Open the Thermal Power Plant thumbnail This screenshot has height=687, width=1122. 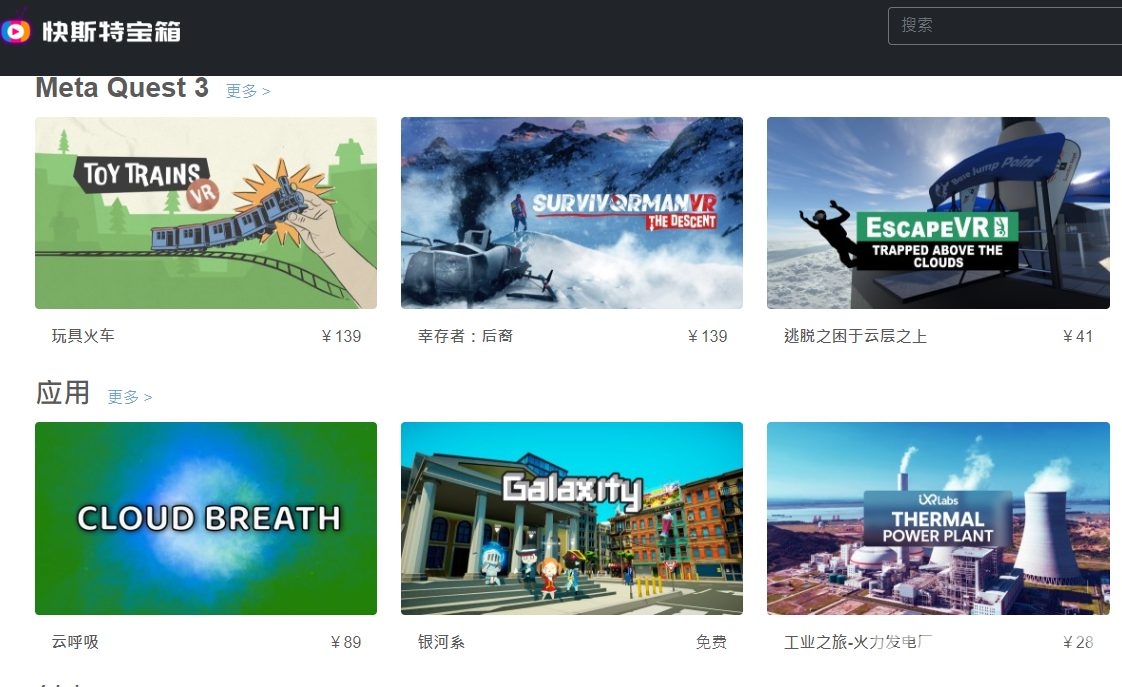click(x=938, y=518)
